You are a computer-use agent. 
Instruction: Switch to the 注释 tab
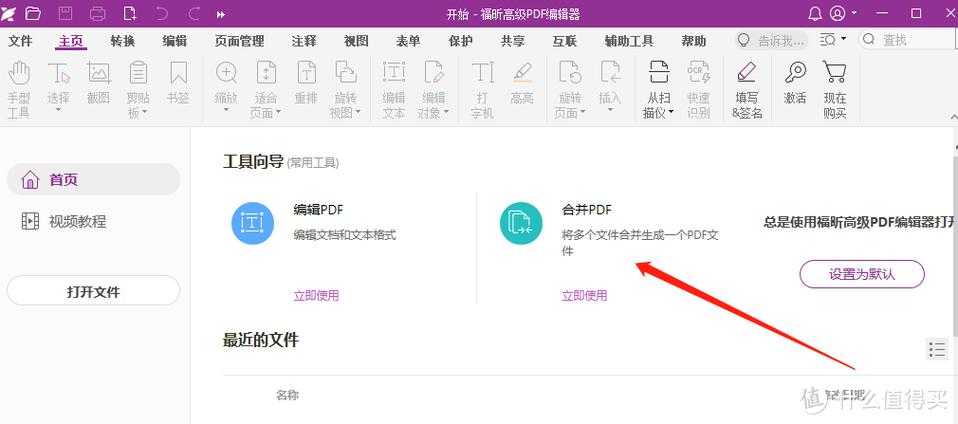click(x=304, y=41)
